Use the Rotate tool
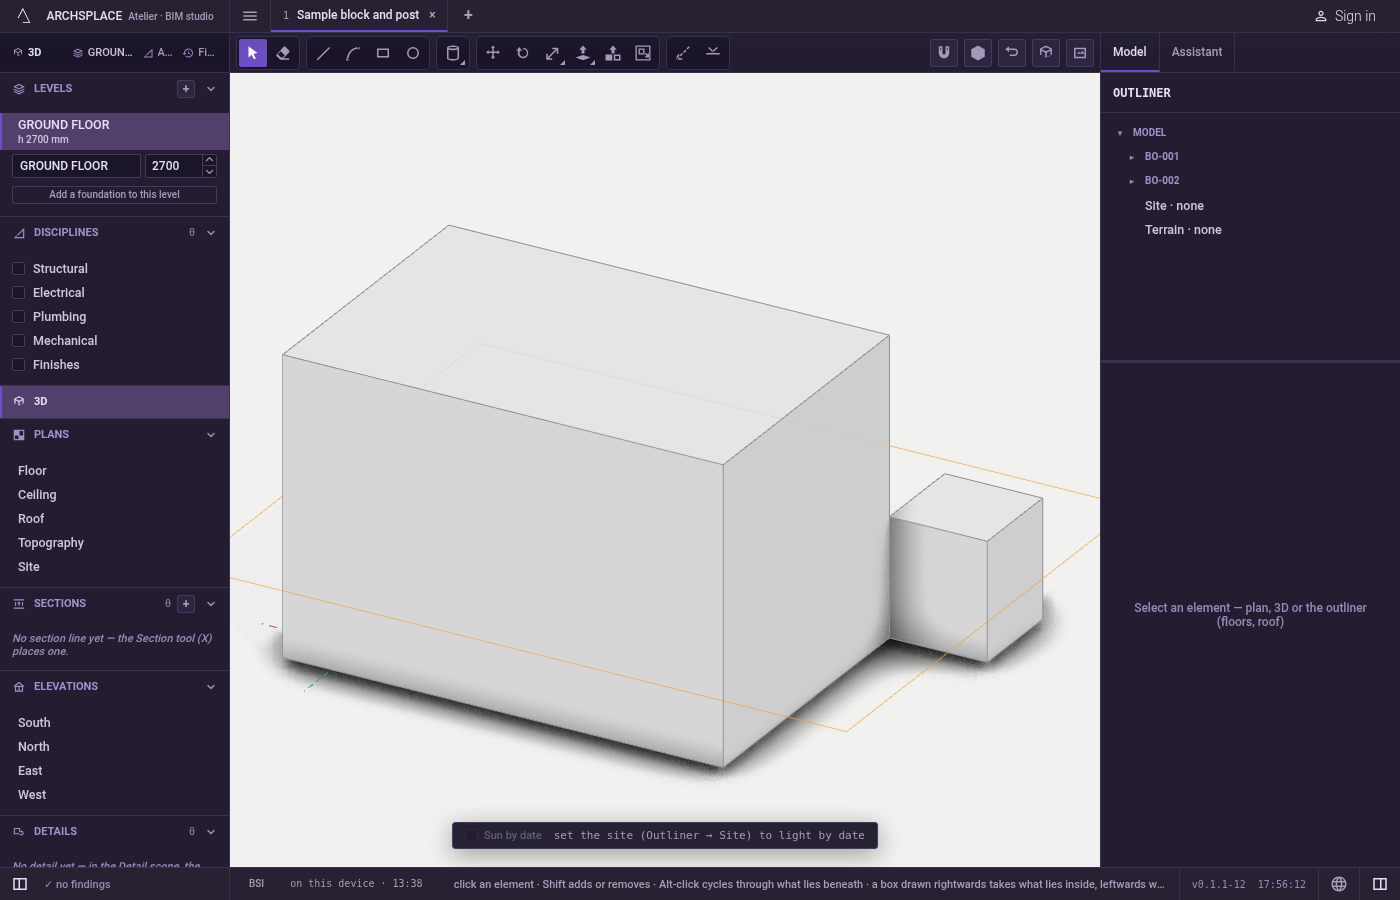The width and height of the screenshot is (1400, 900). click(x=523, y=53)
